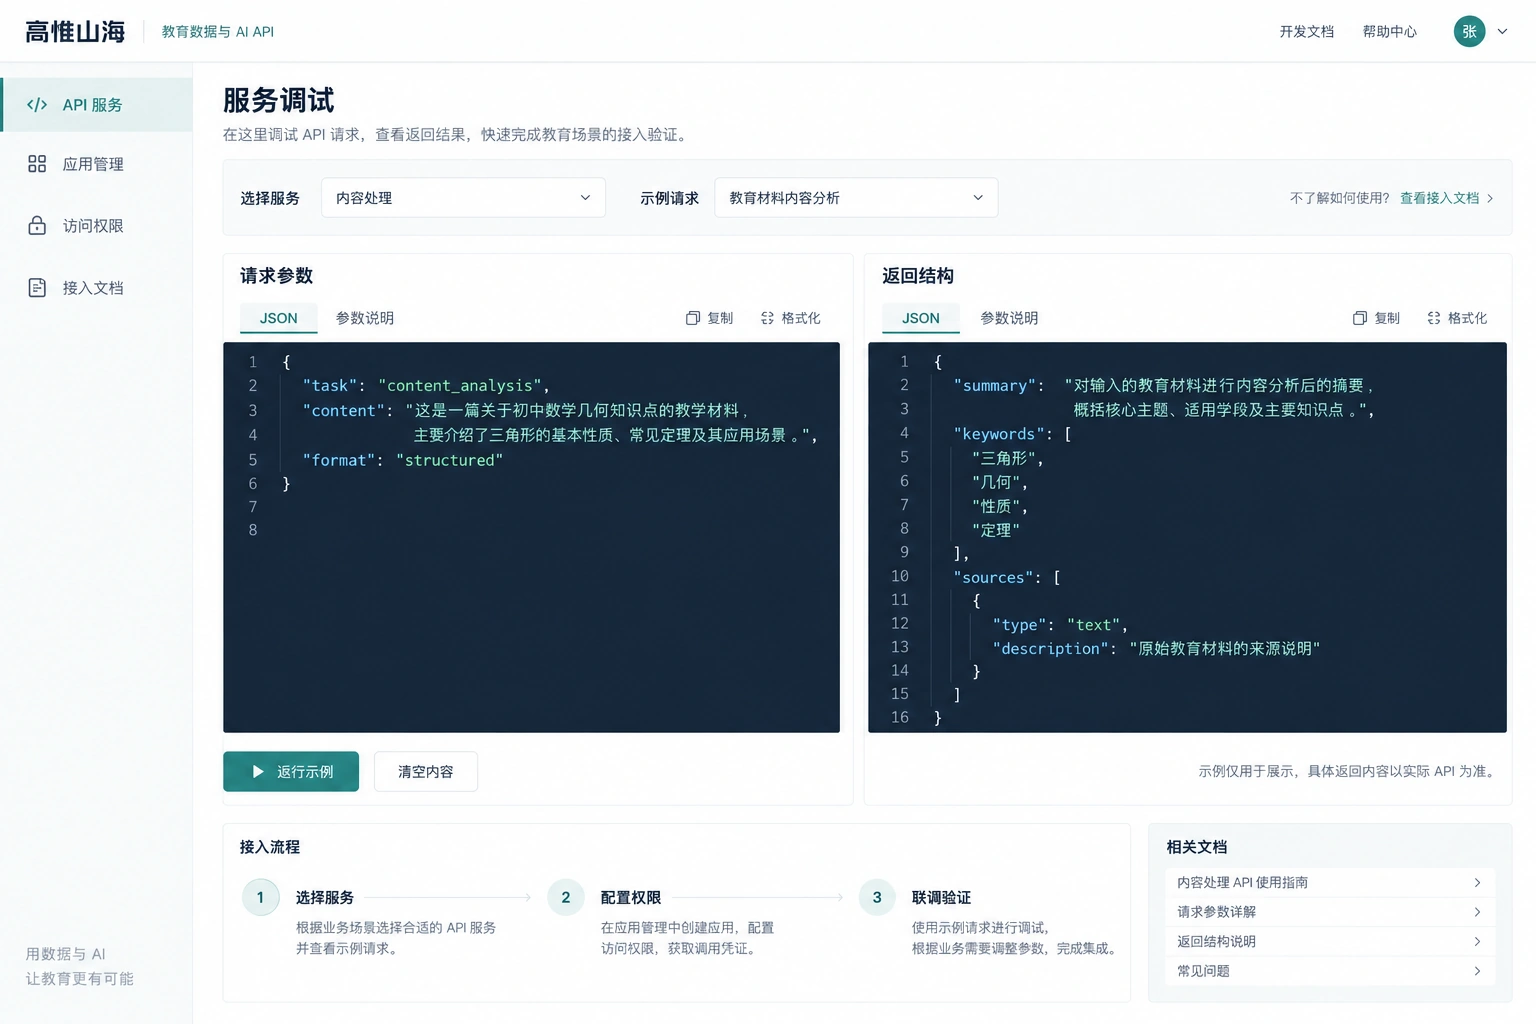Switch to 参数说明 tab in 返回结构
Image resolution: width=1536 pixels, height=1024 pixels.
point(1009,318)
